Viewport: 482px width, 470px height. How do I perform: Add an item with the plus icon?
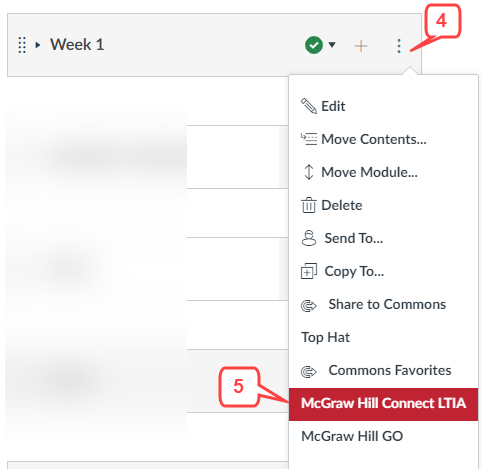pos(361,46)
